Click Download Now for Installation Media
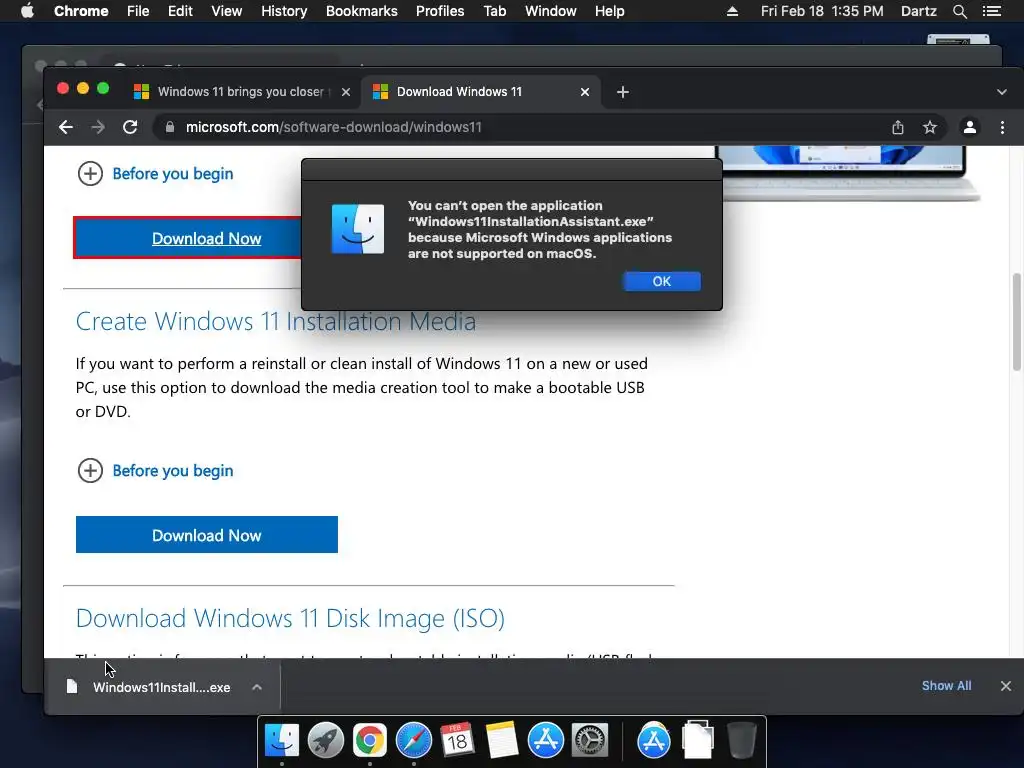 206,535
